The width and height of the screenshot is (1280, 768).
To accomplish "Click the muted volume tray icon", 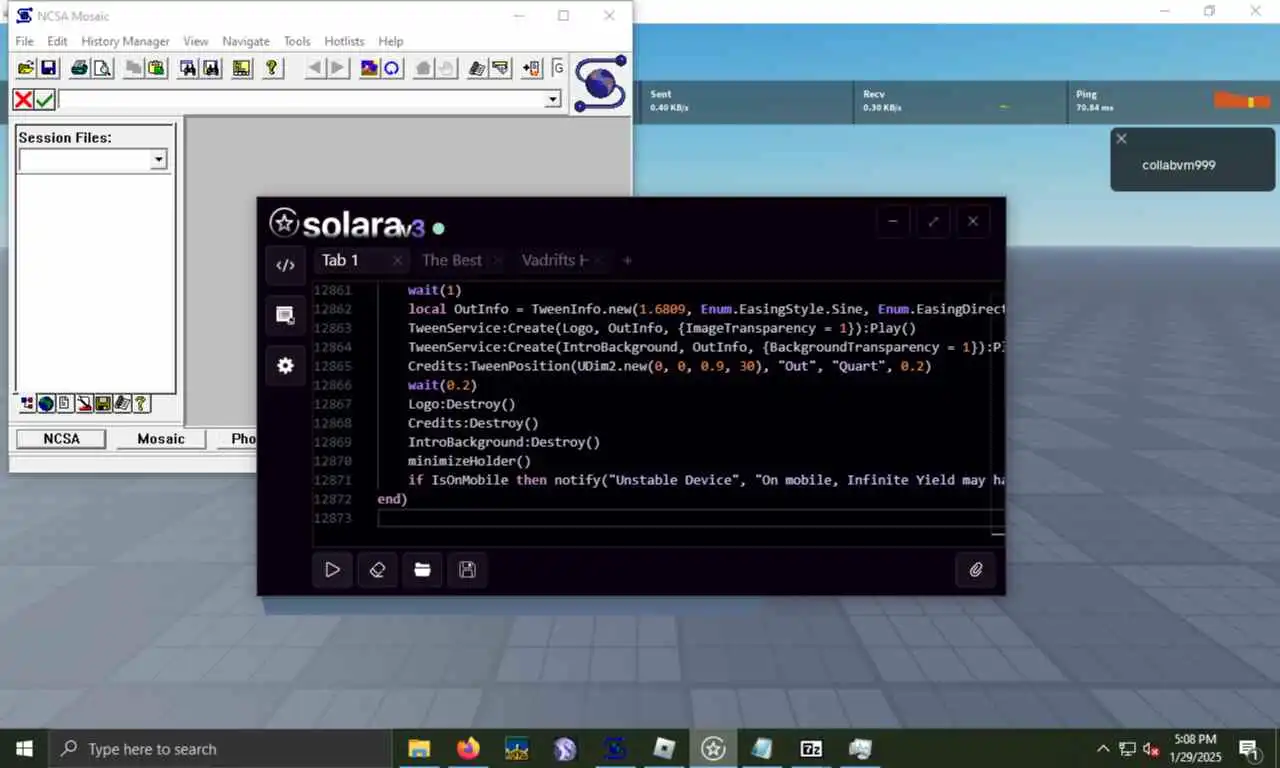I will point(1151,748).
